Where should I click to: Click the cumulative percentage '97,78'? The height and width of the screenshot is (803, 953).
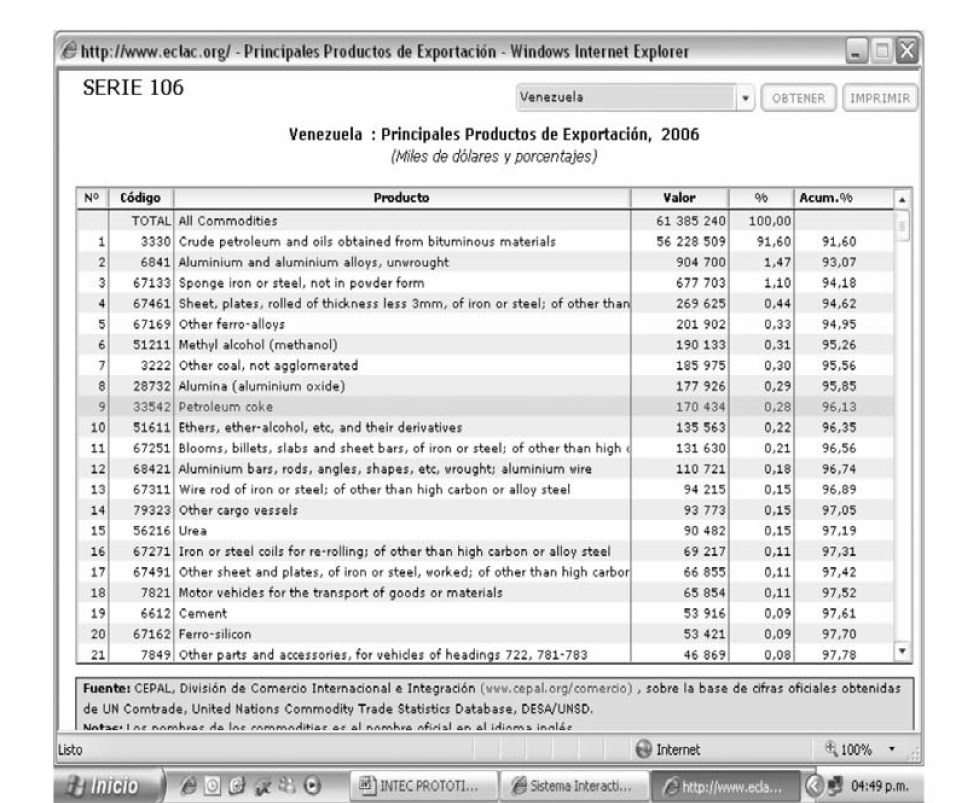[839, 655]
